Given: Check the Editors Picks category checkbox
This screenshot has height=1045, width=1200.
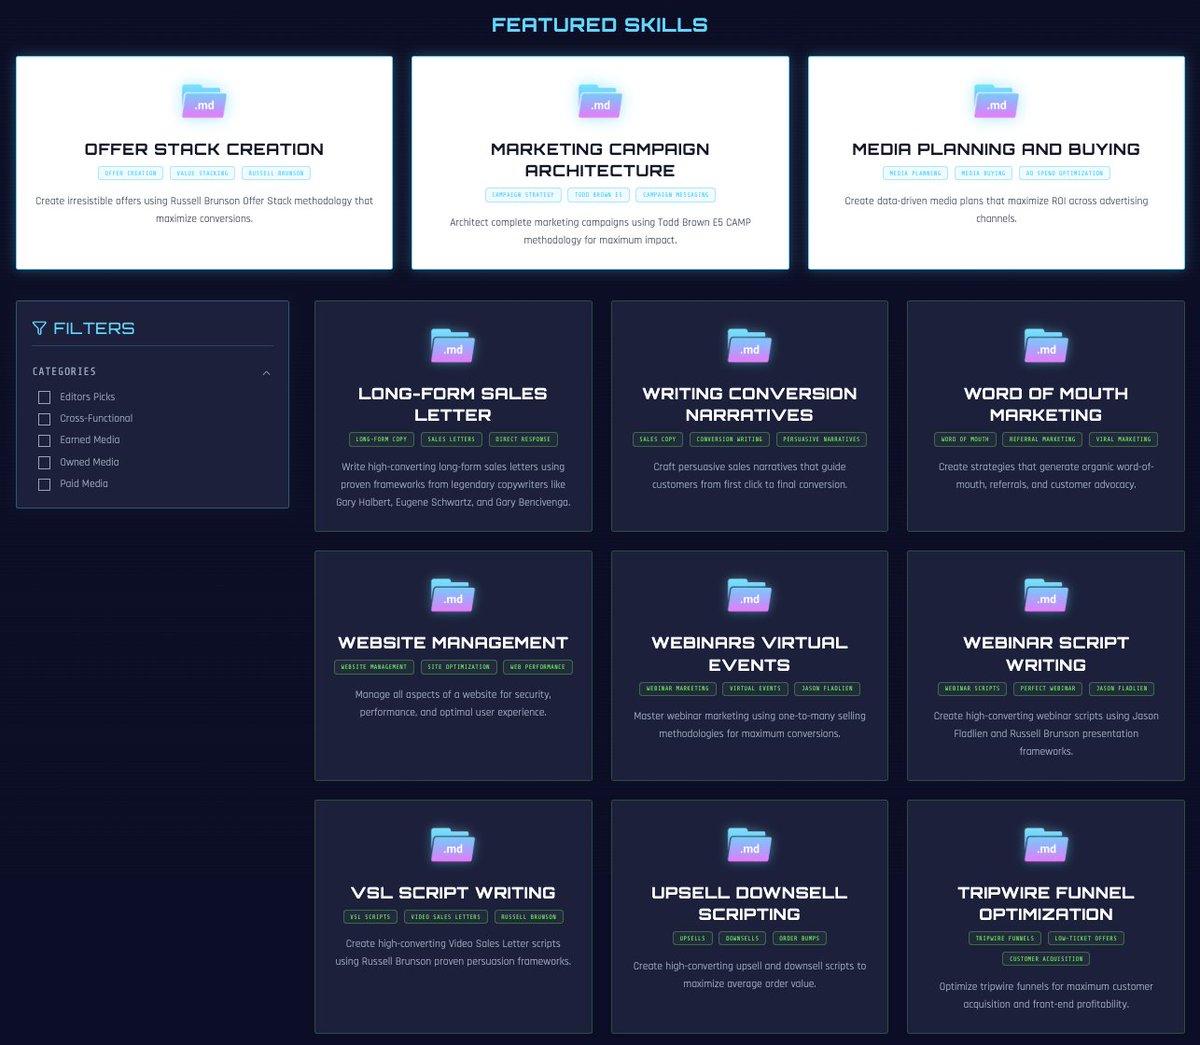Looking at the screenshot, I should [44, 397].
